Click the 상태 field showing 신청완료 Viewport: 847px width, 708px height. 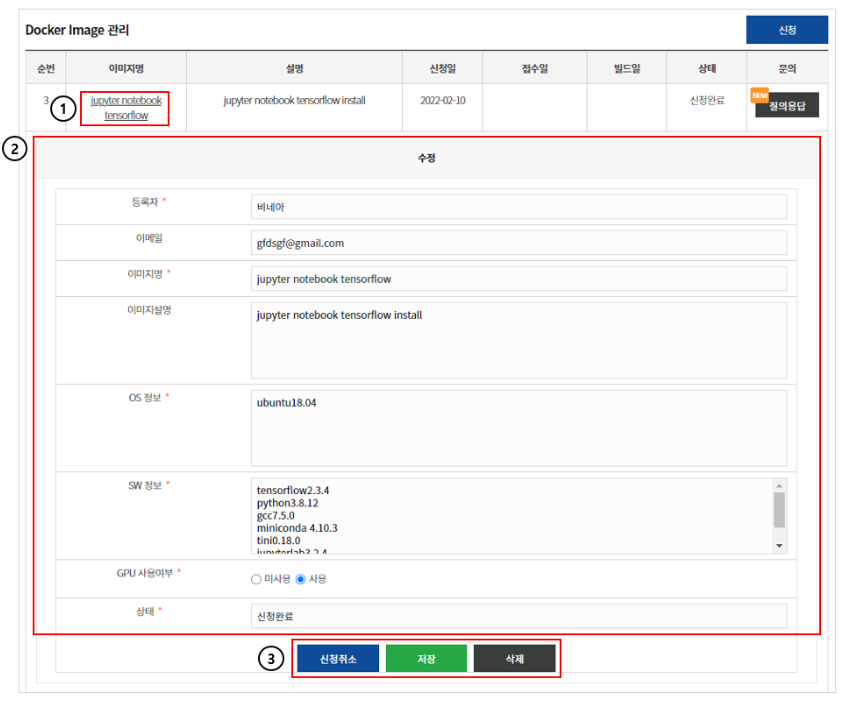(519, 616)
